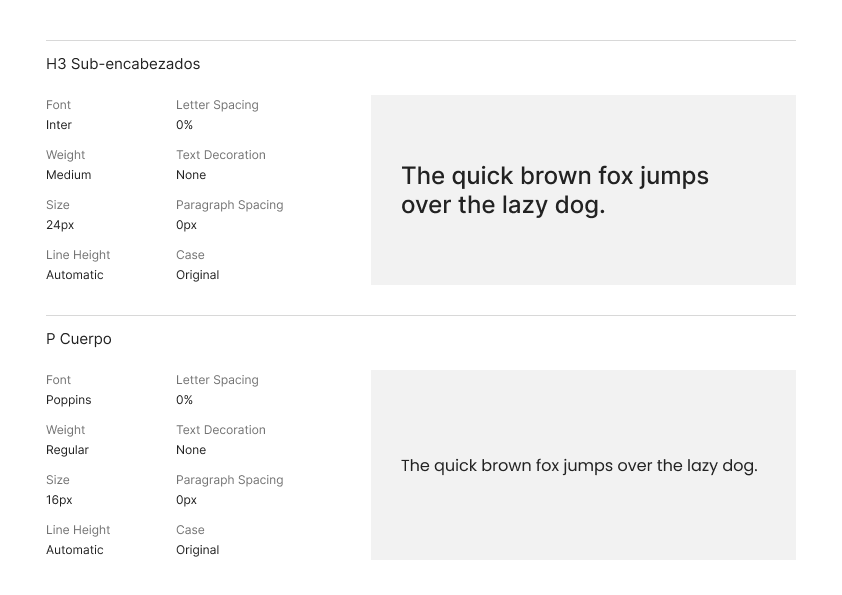Click the "P Cuerpo" section heading
This screenshot has height=595, width=842.
[x=79, y=339]
